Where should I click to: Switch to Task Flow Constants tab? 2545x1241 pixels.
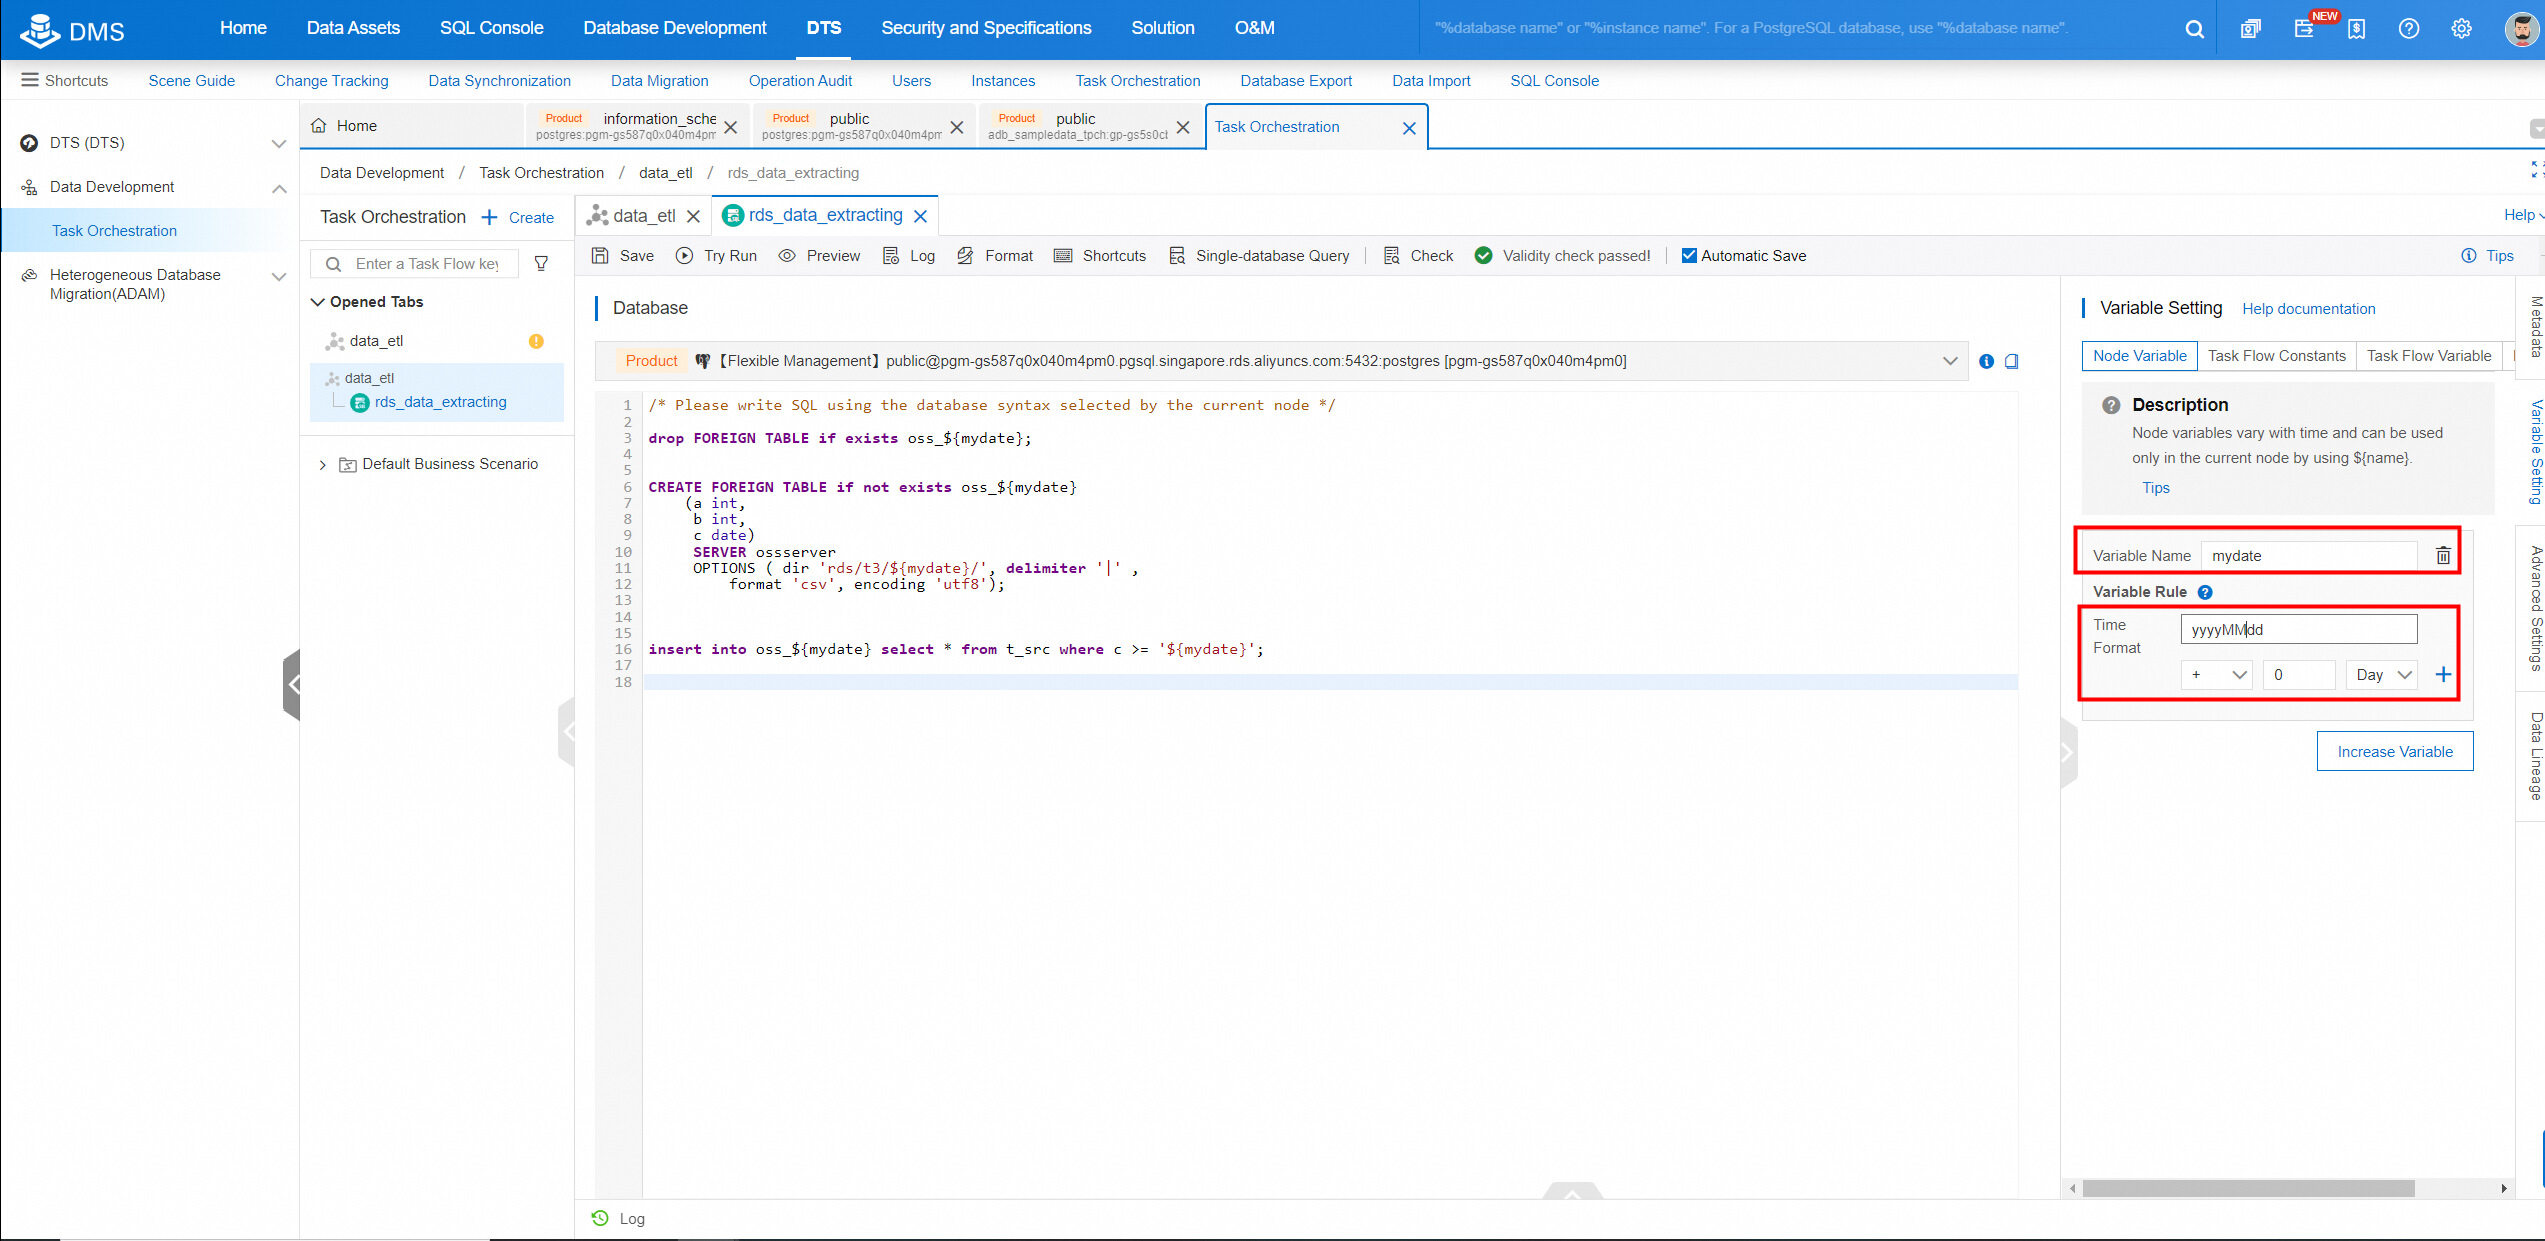(2276, 356)
